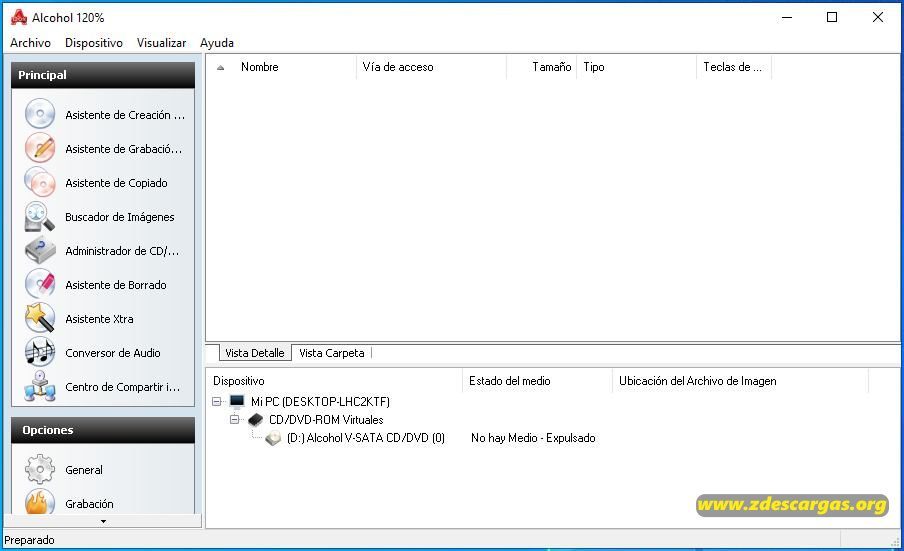Image resolution: width=904 pixels, height=551 pixels.
Task: Click the Asistente de Borrado label
Action: pyautogui.click(x=116, y=285)
